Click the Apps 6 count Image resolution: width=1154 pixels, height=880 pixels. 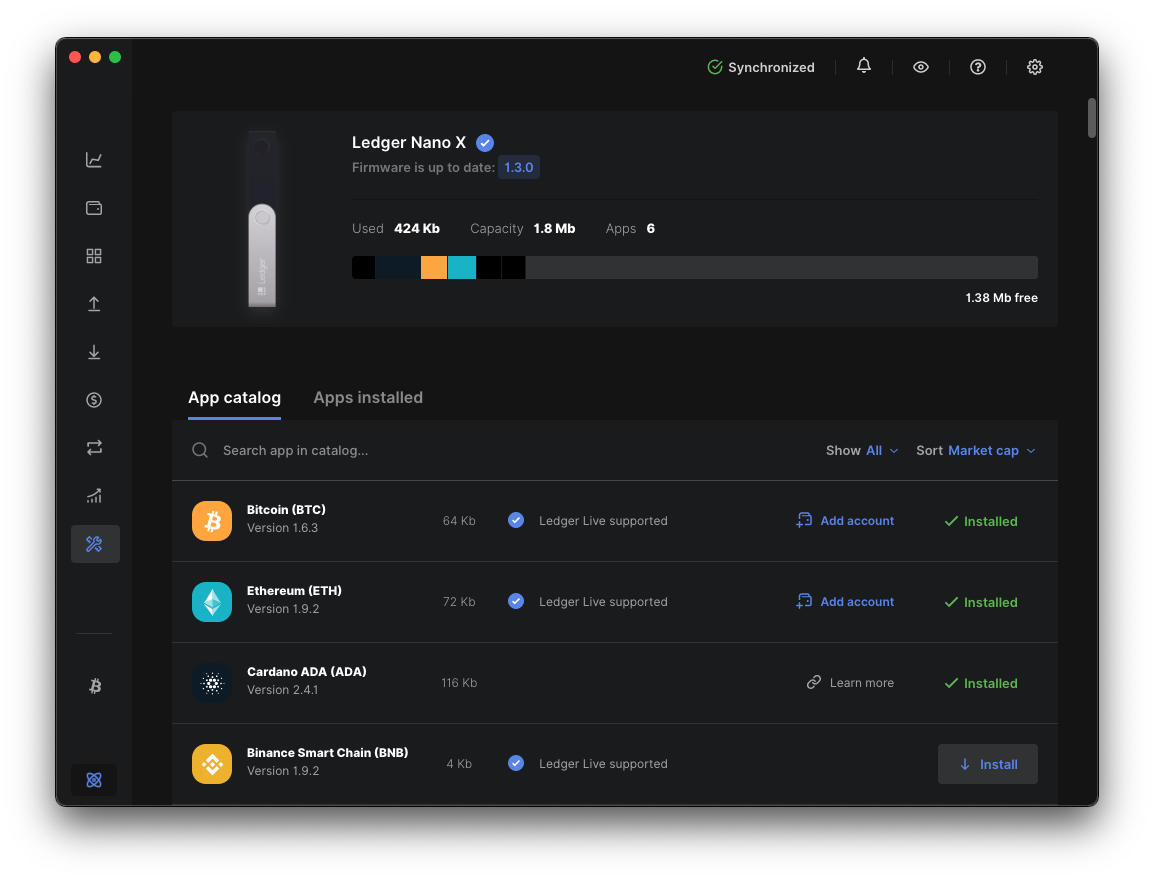point(651,229)
